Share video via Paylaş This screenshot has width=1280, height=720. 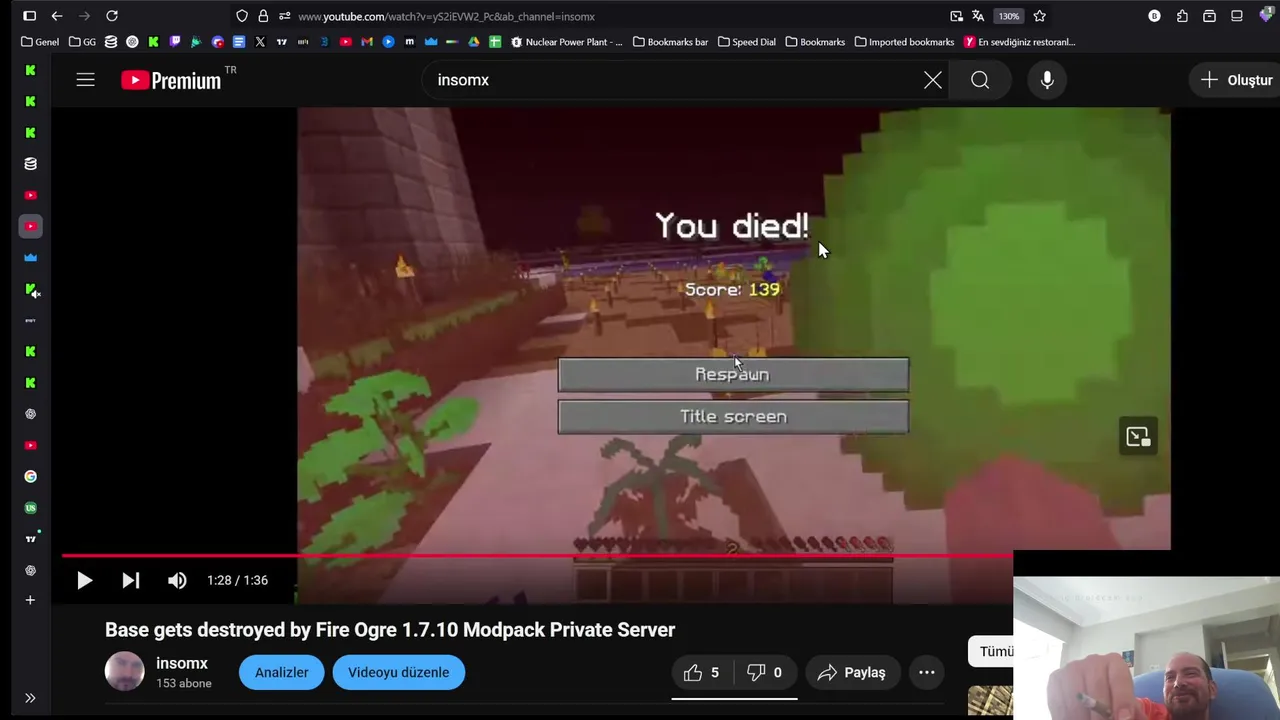pyautogui.click(x=851, y=673)
